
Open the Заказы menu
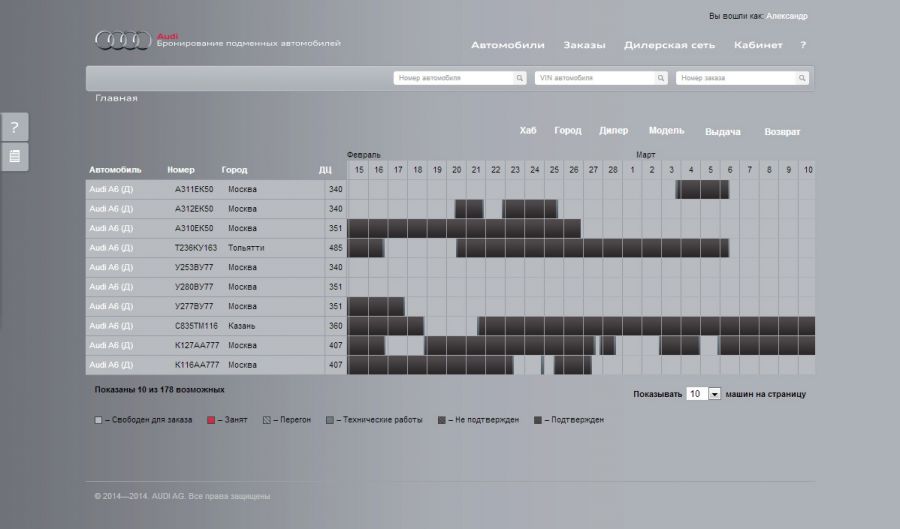tap(584, 45)
